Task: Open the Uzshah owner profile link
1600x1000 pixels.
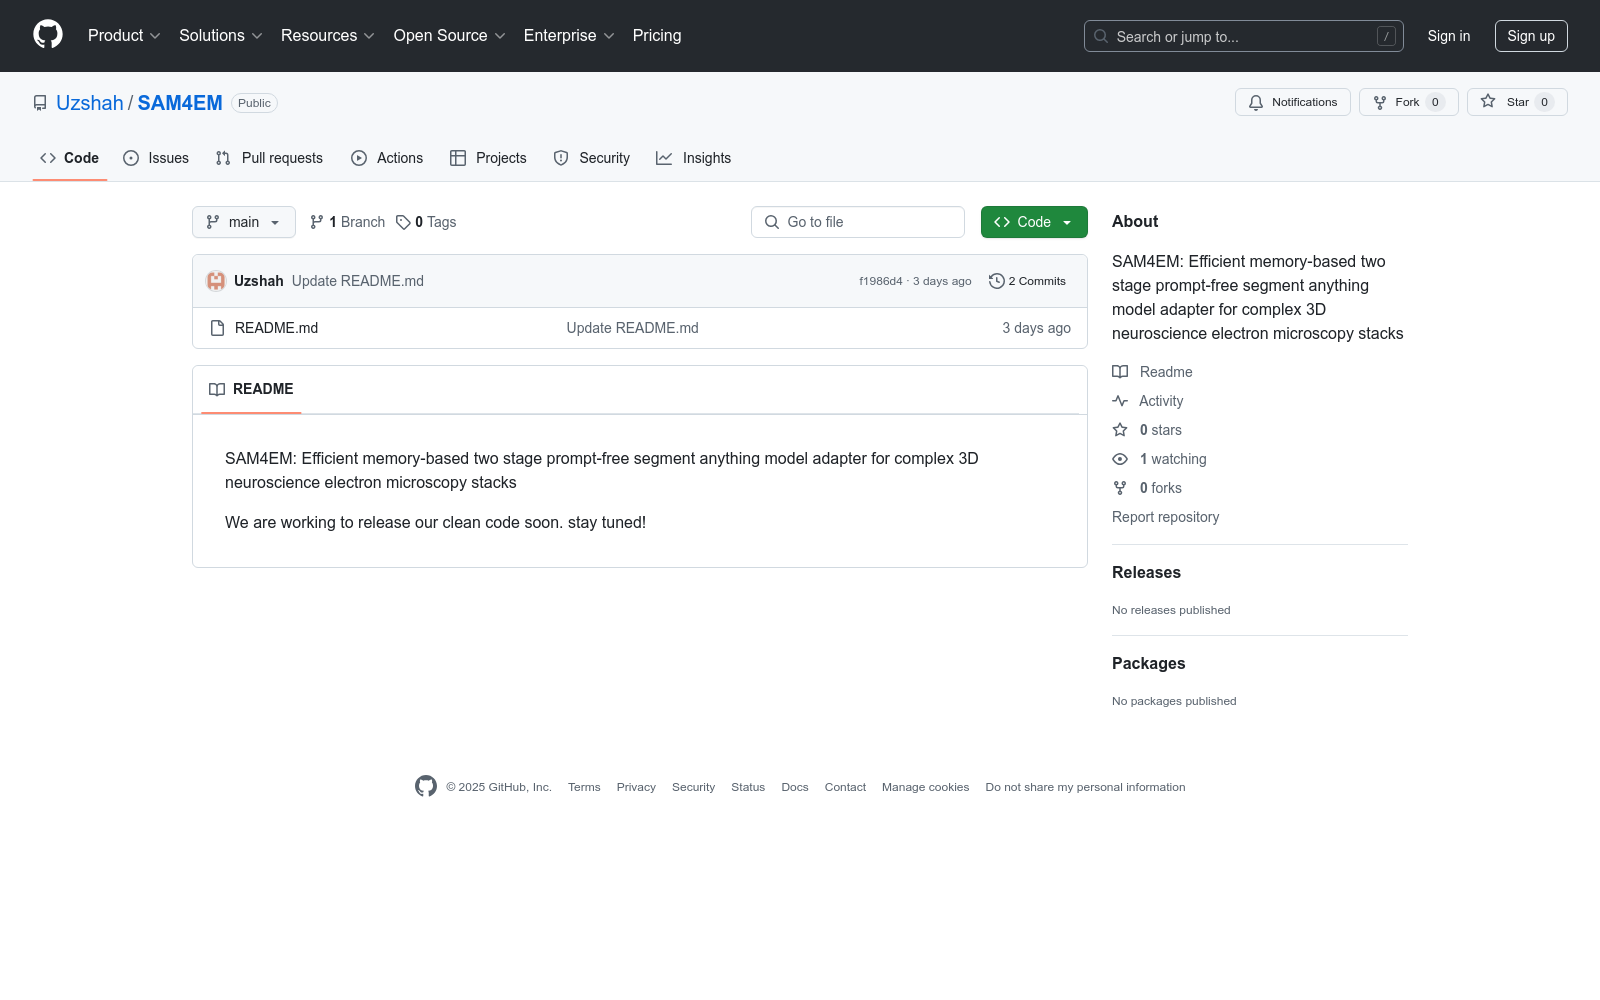Action: [x=90, y=103]
